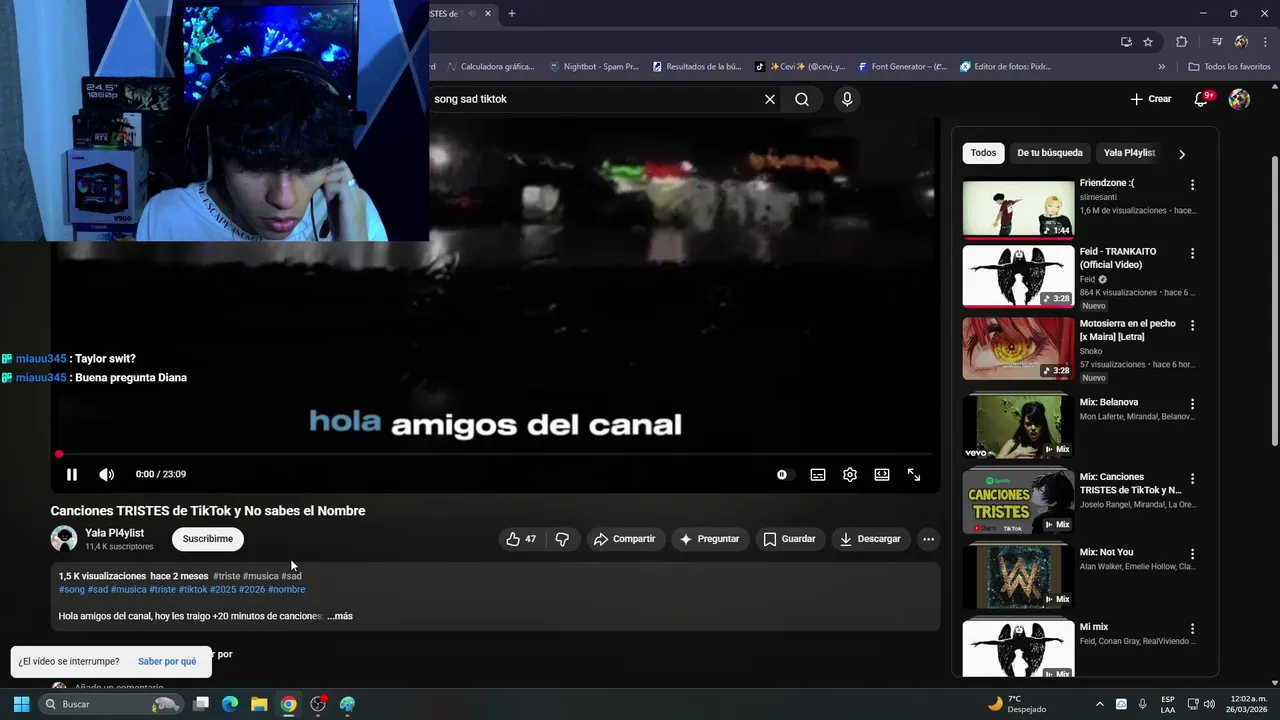Viewport: 1280px width, 720px height.
Task: Open the 'Mix: Not You' thumbnail
Action: pyautogui.click(x=1018, y=576)
